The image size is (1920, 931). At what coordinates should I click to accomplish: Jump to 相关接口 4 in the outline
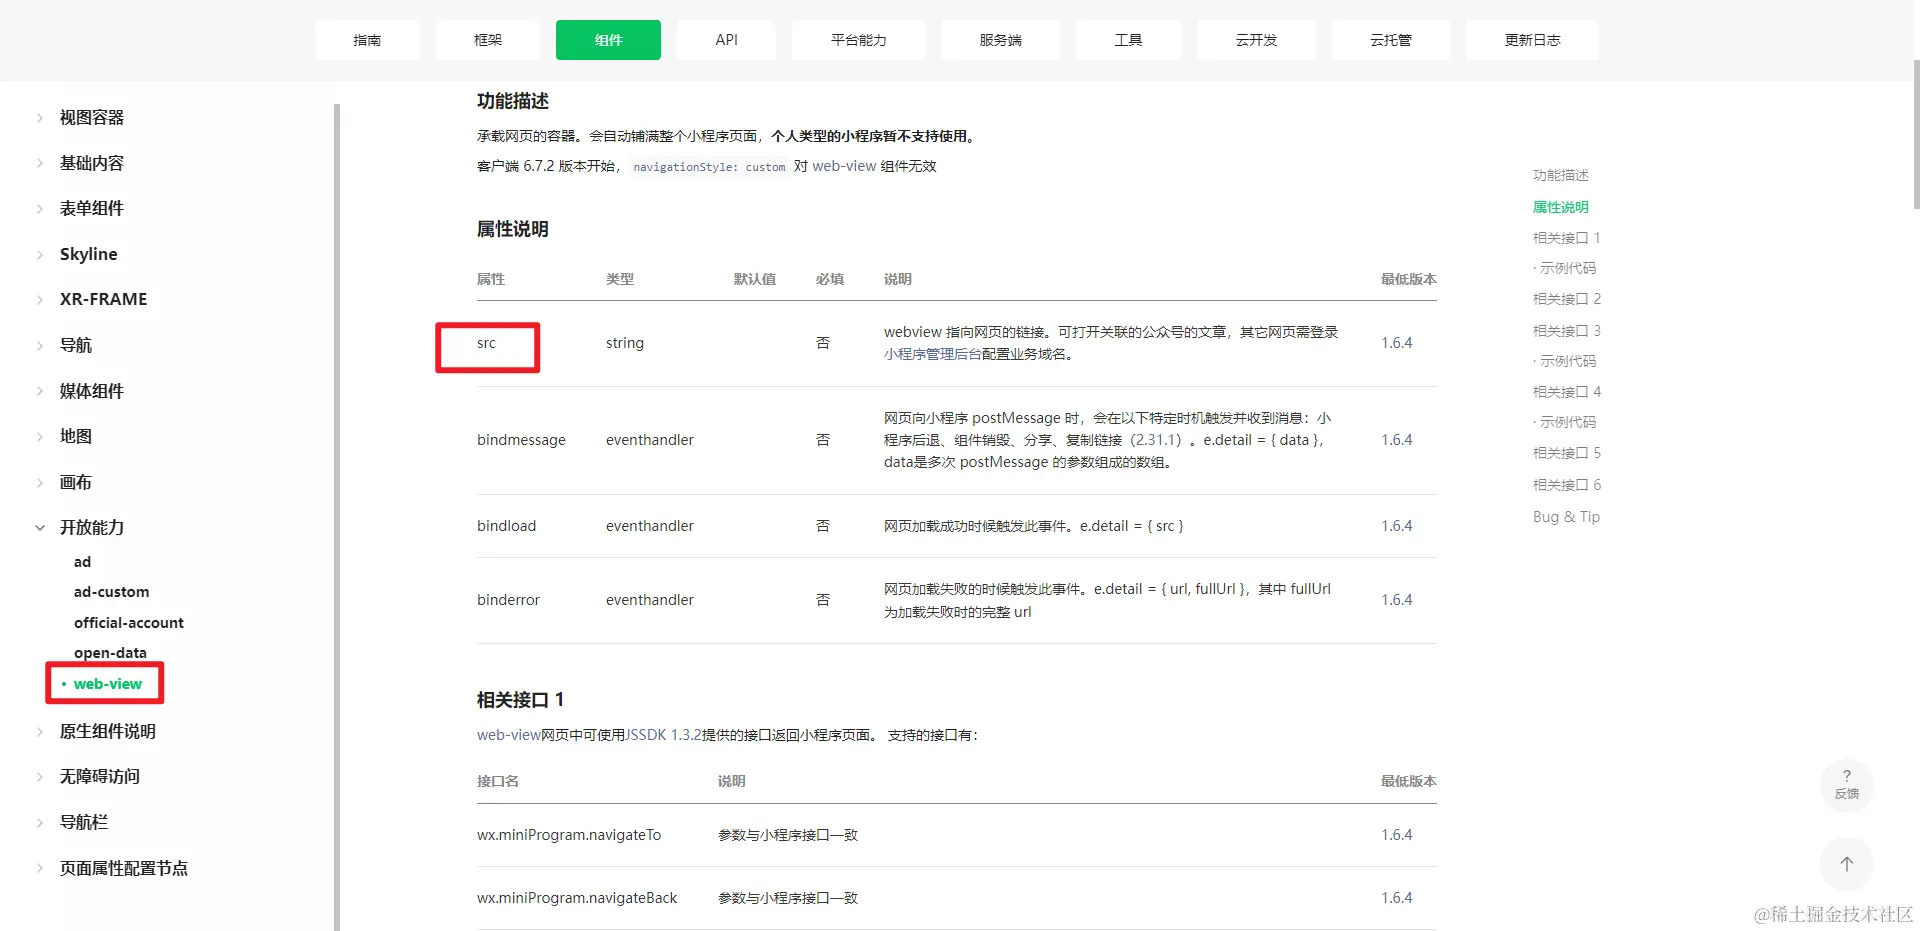[x=1567, y=392]
